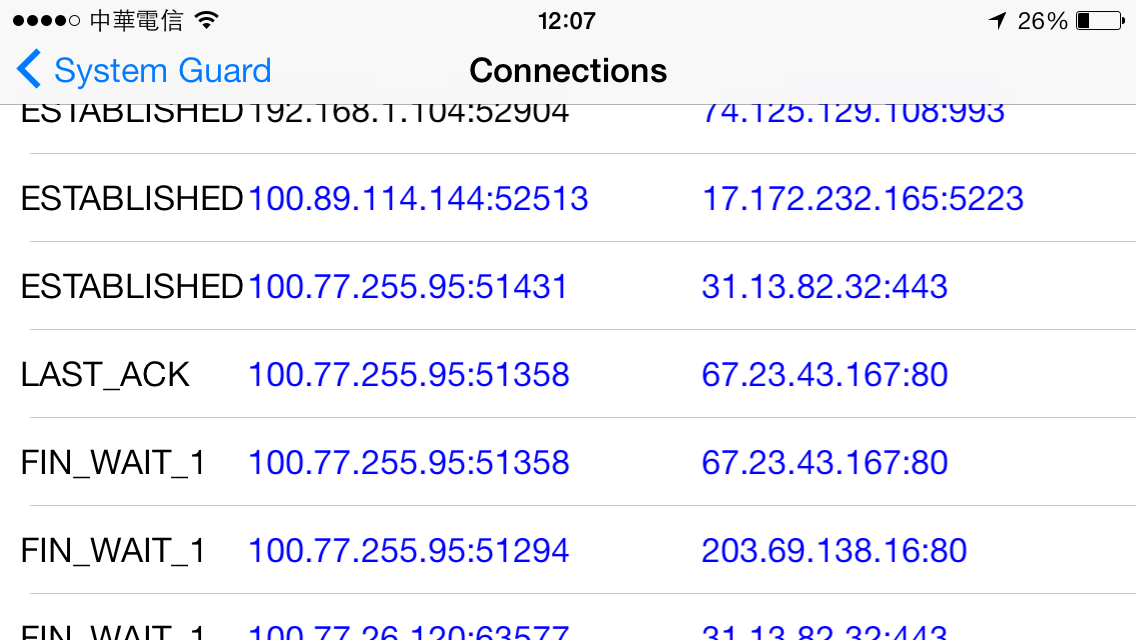Open remote address 203.69.138.16:80

[834, 551]
